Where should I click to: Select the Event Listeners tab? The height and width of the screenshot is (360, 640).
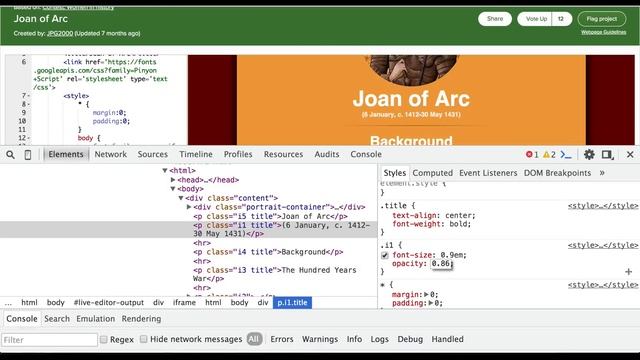click(x=488, y=173)
